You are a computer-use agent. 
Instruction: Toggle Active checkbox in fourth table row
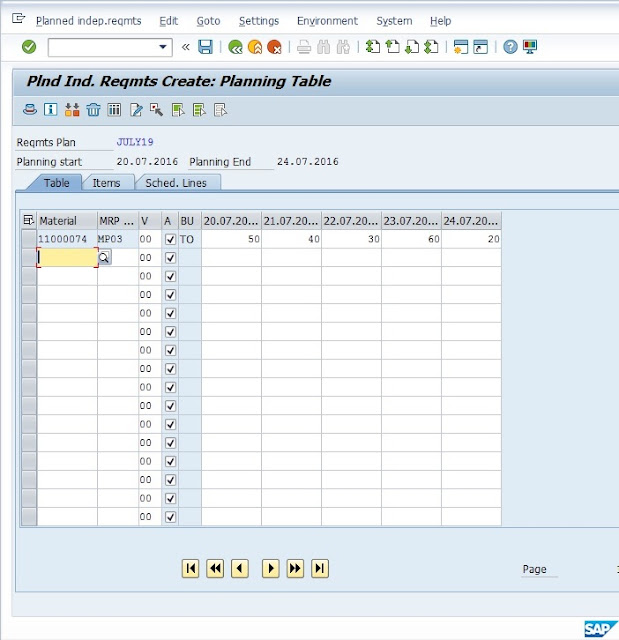click(x=170, y=295)
